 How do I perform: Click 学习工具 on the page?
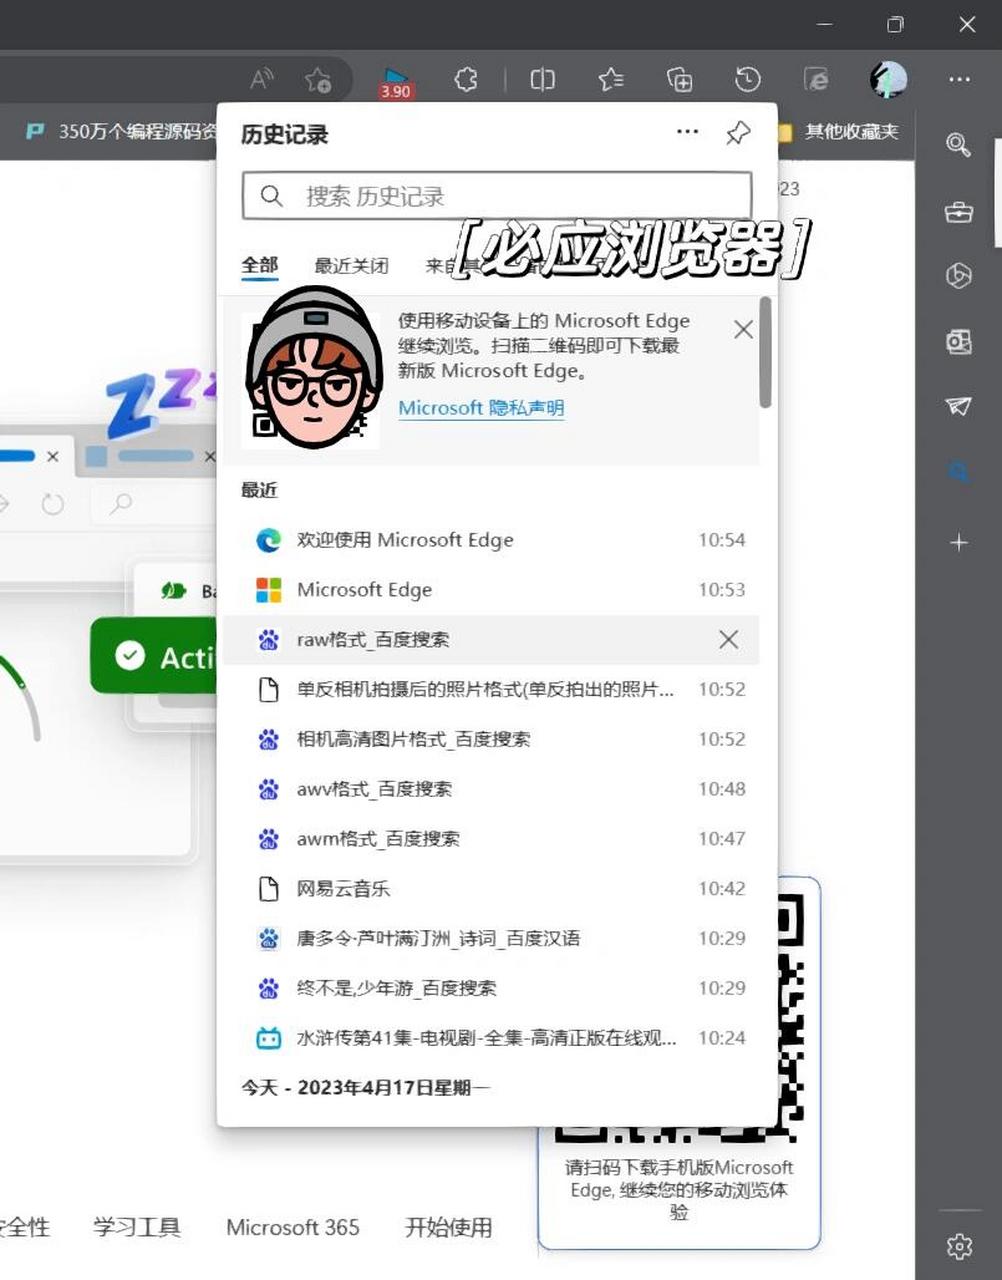point(137,1227)
